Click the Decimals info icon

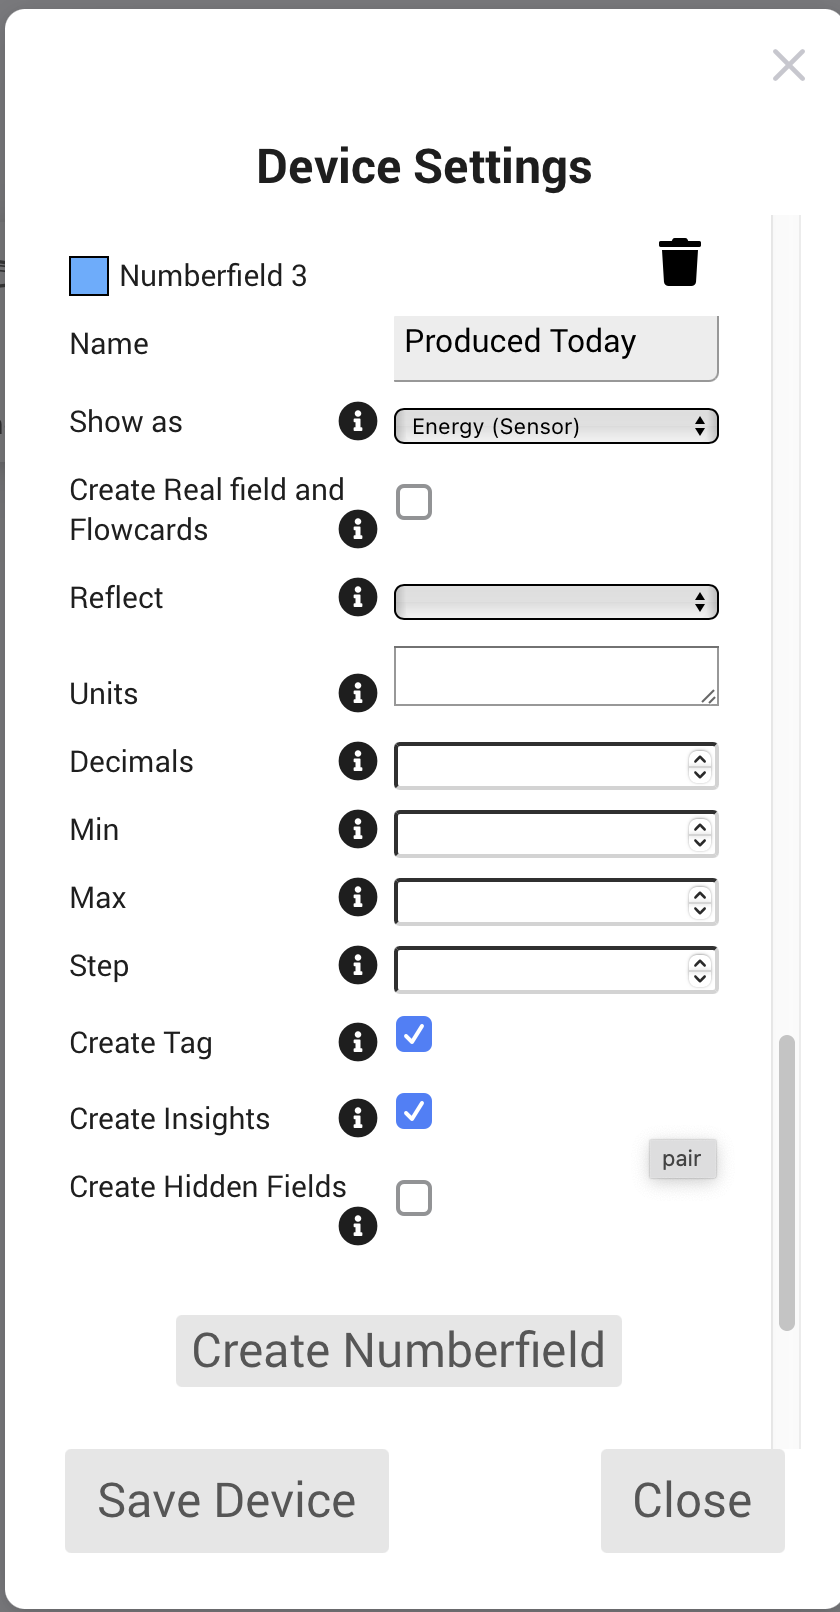click(357, 762)
